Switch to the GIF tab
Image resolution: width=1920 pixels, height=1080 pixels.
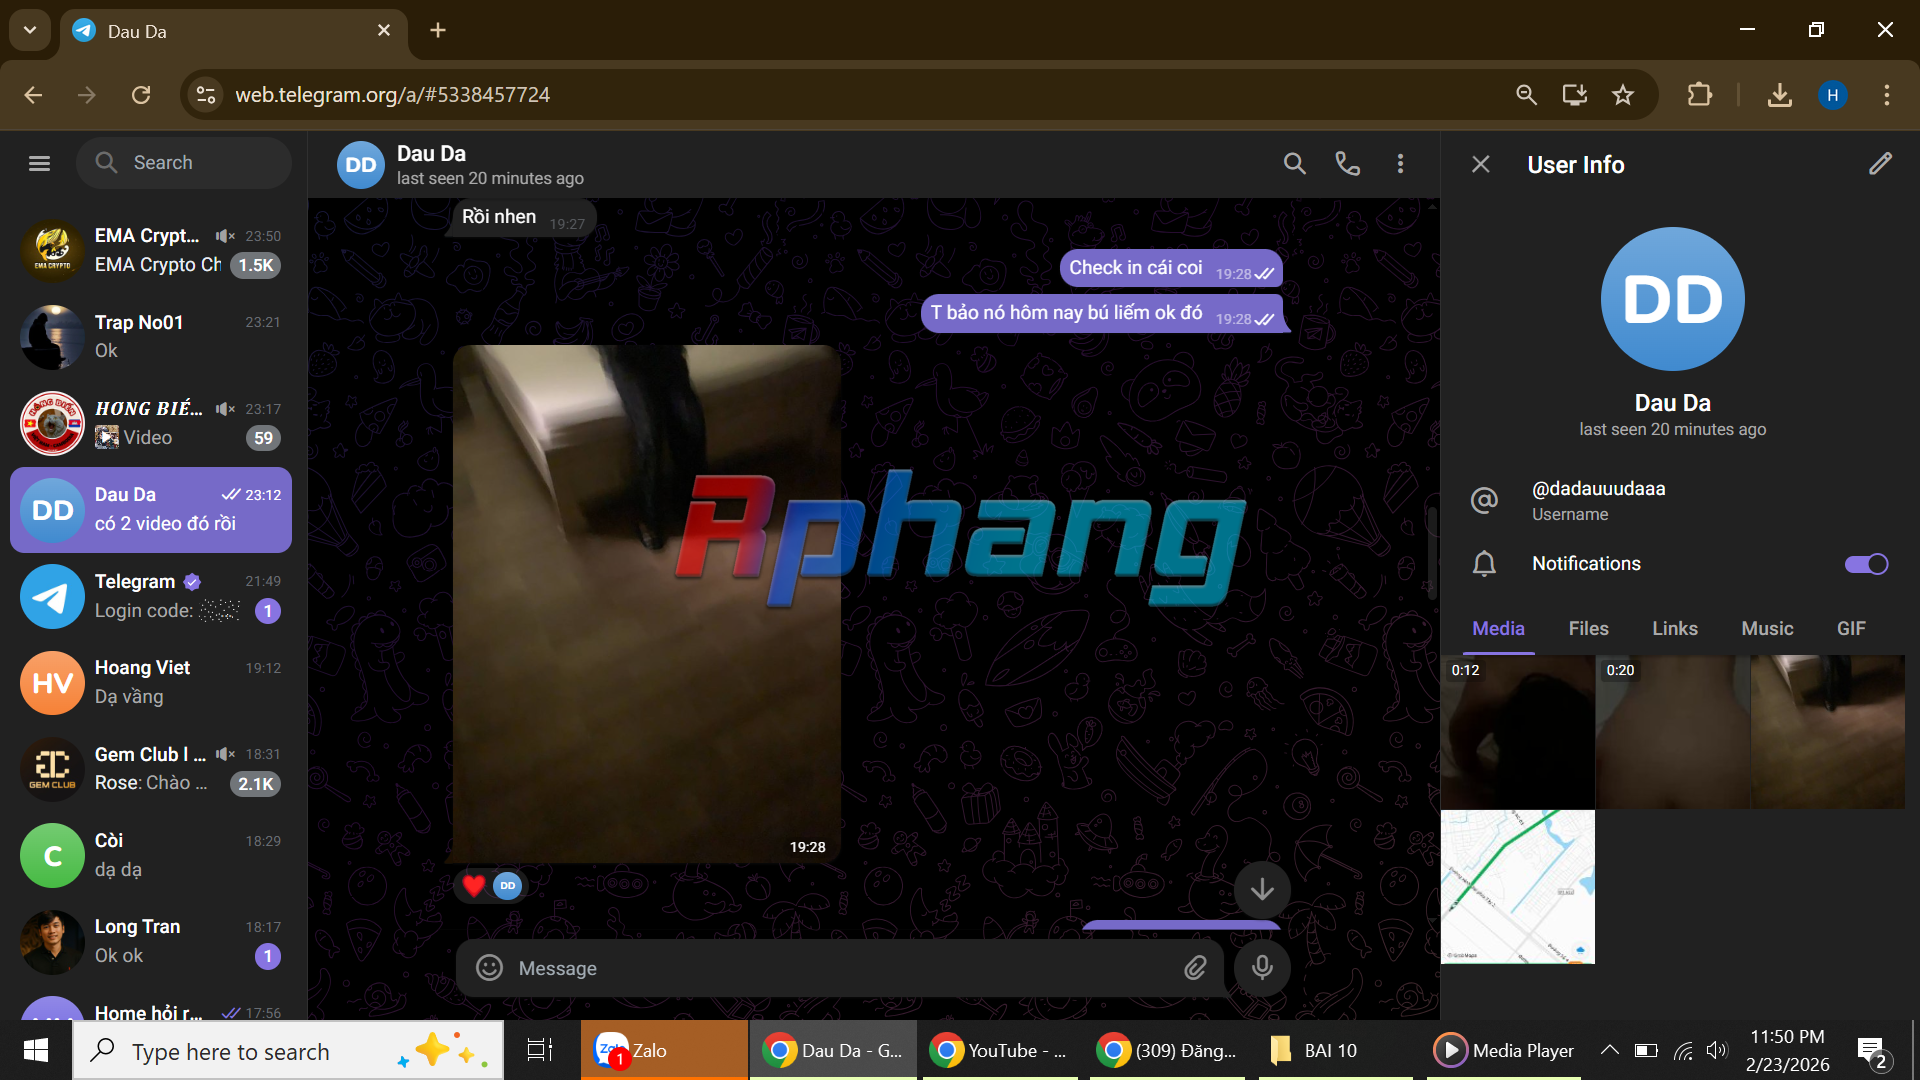coord(1851,628)
